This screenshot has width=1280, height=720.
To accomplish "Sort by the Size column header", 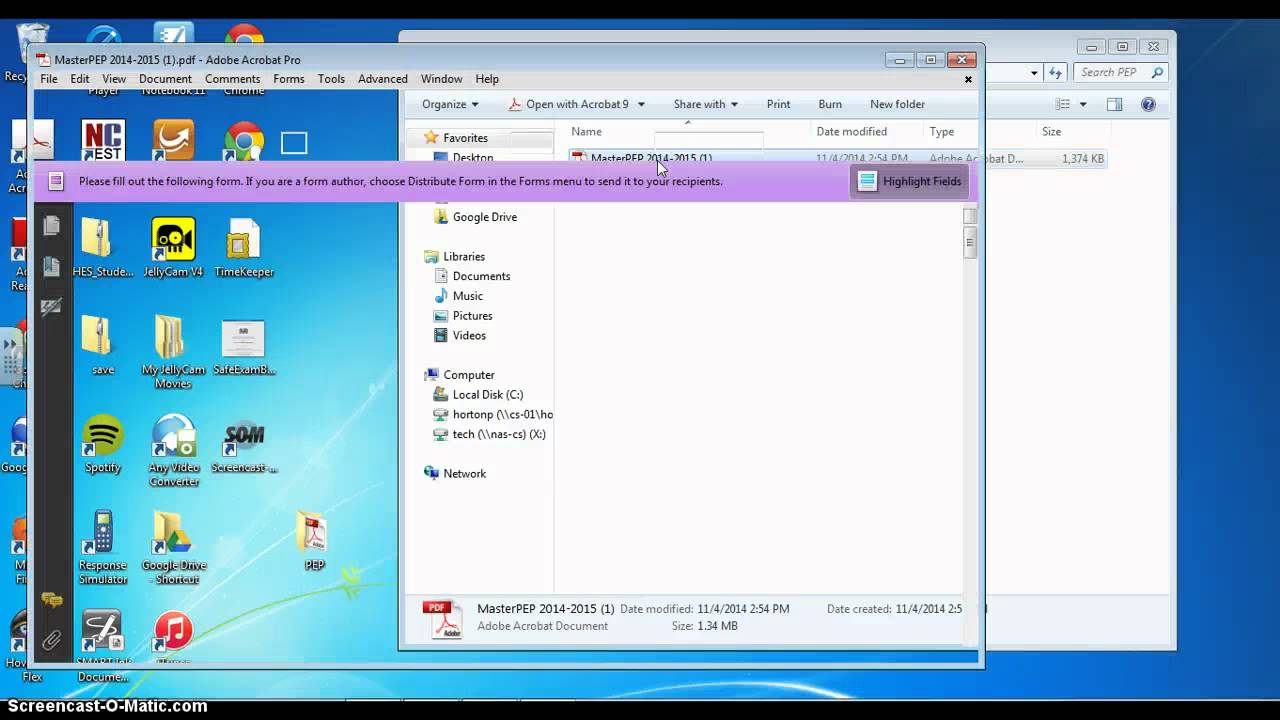I will [1051, 131].
